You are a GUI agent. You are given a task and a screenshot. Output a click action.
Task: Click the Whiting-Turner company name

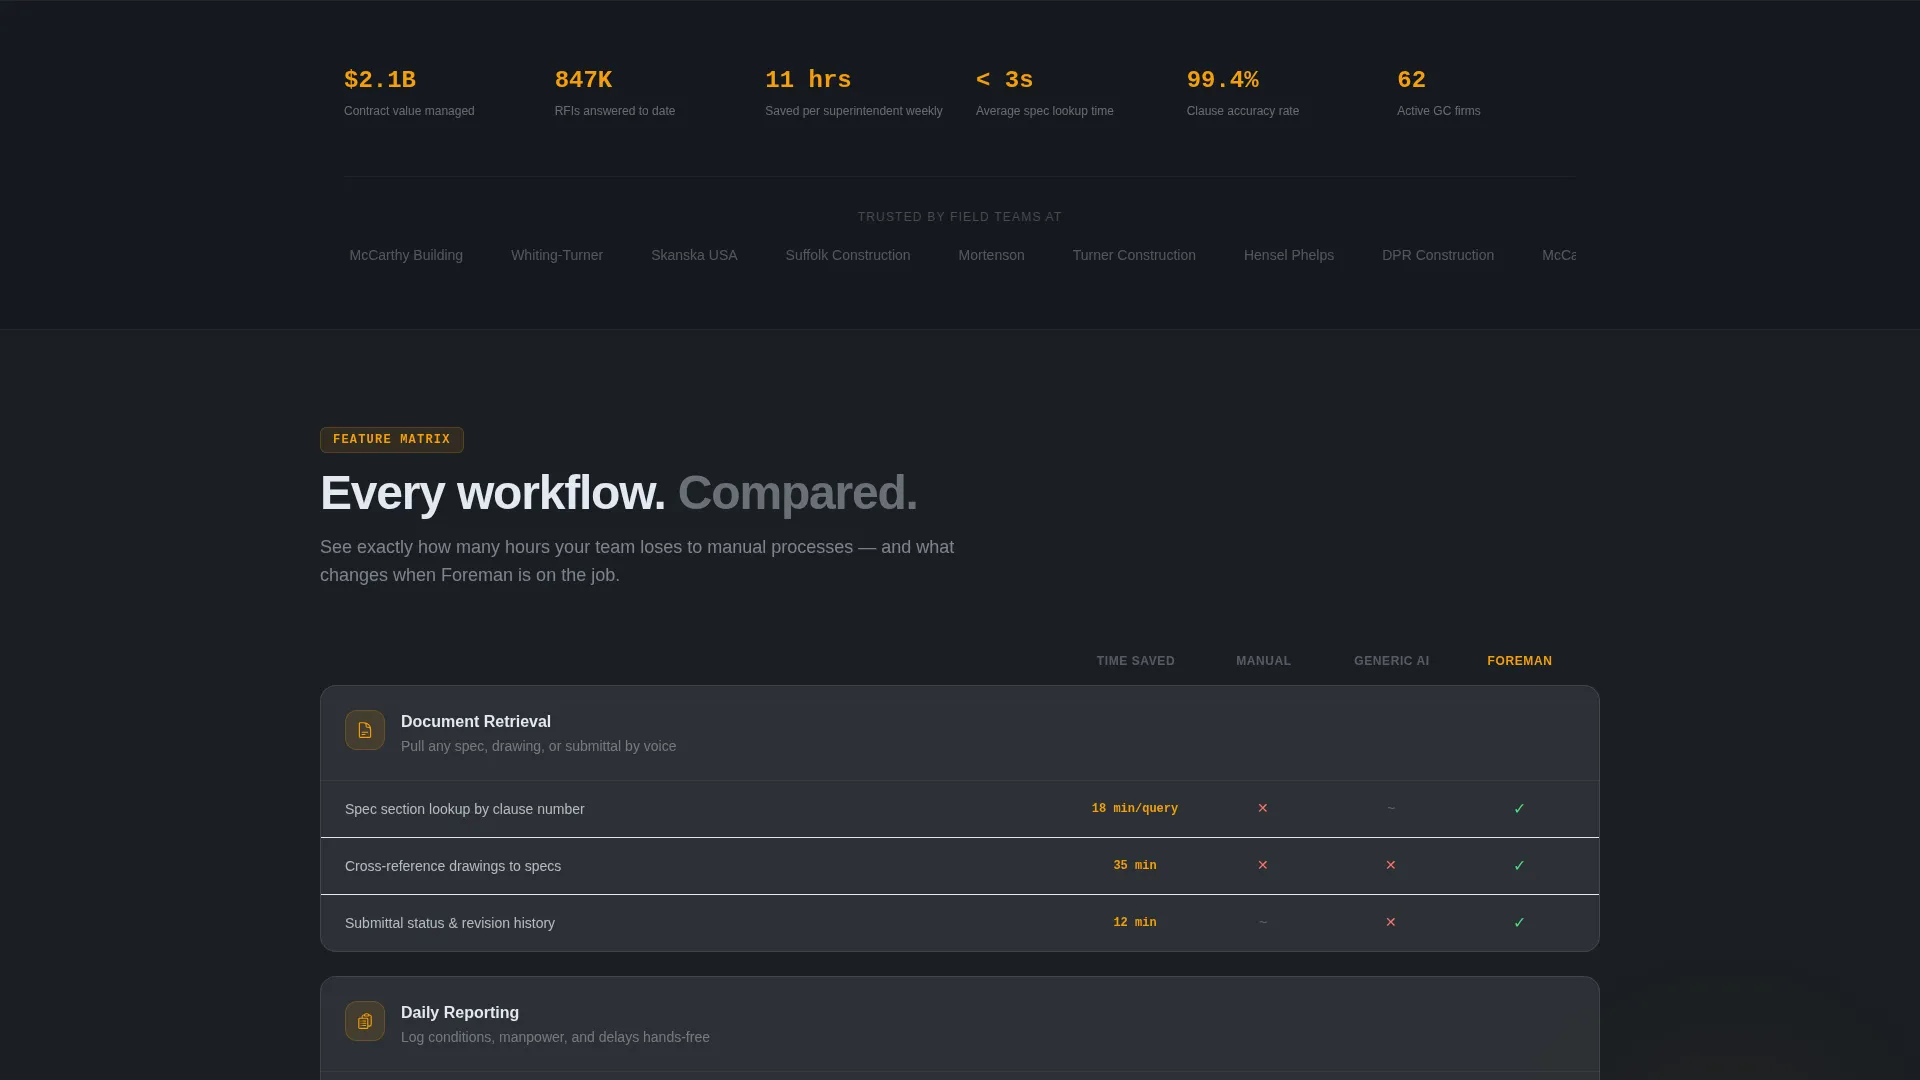pos(557,255)
